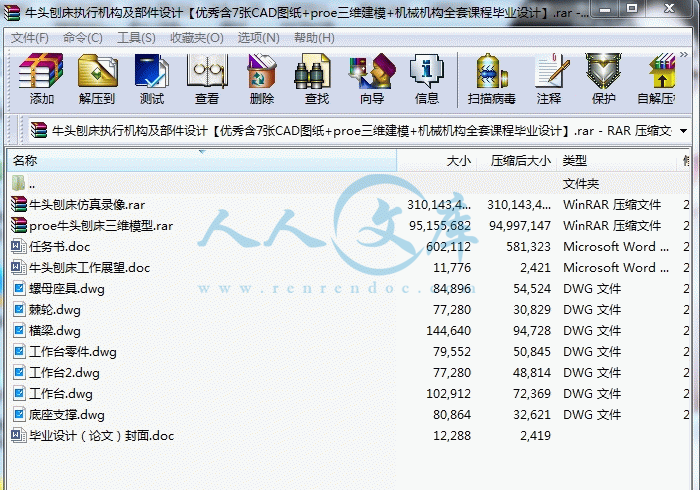Select 螺母座具.dwg file

tap(349, 288)
